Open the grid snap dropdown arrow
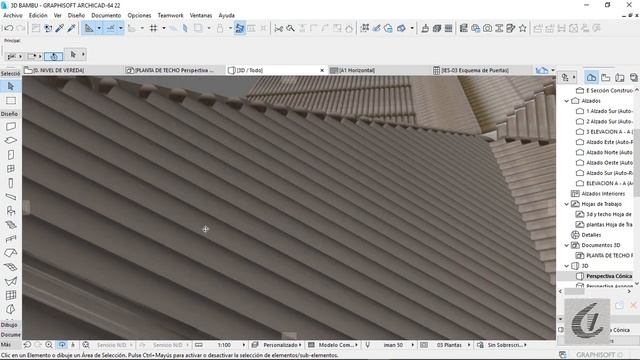 click(164, 28)
